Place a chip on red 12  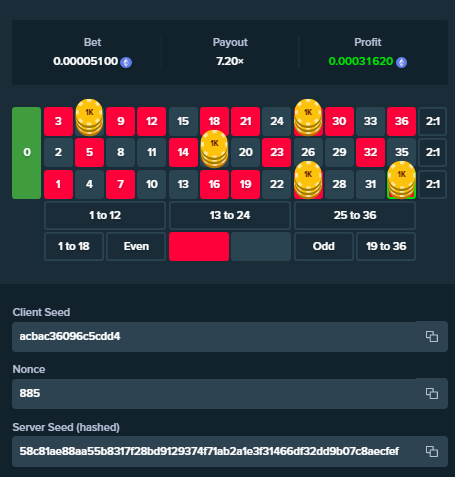pyautogui.click(x=152, y=121)
